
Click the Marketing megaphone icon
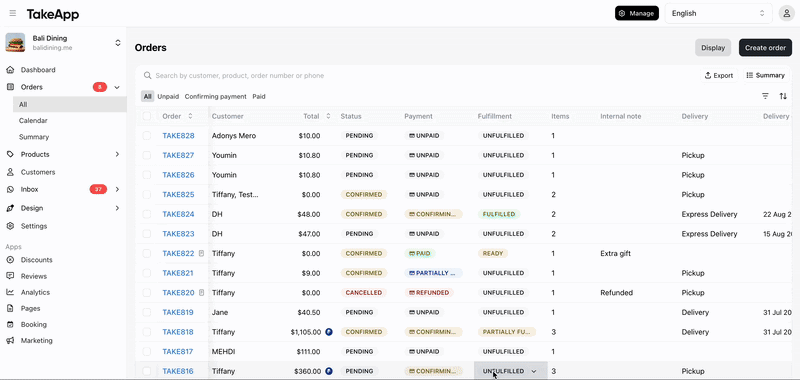tap(10, 340)
